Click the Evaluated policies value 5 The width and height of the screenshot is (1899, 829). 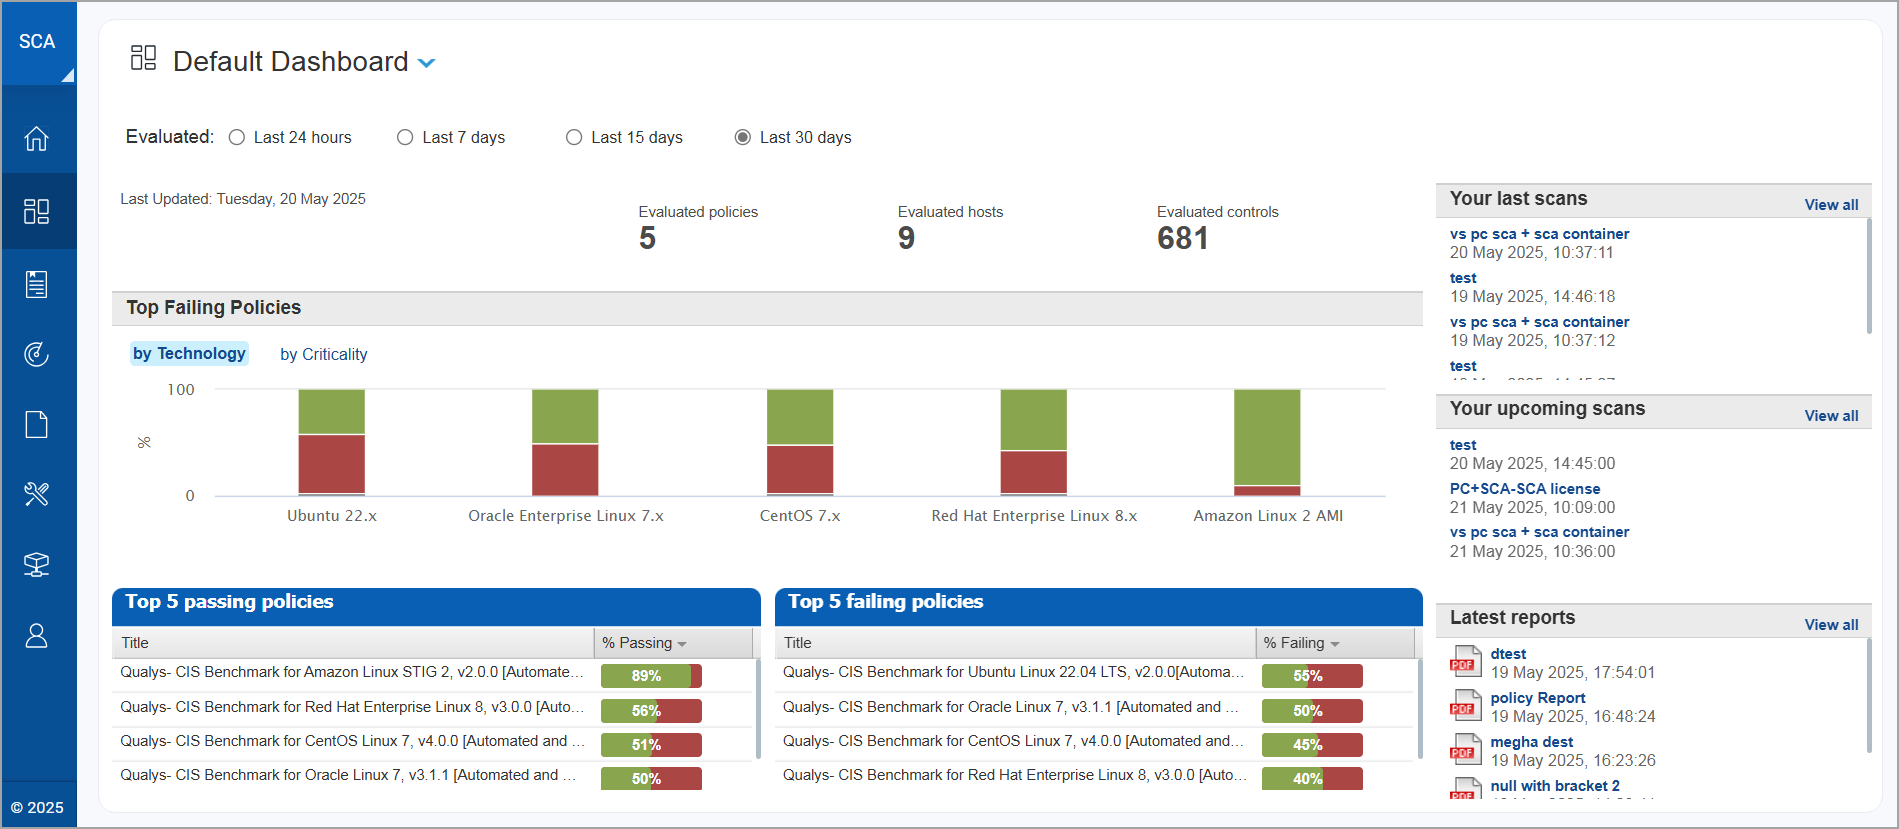click(647, 238)
